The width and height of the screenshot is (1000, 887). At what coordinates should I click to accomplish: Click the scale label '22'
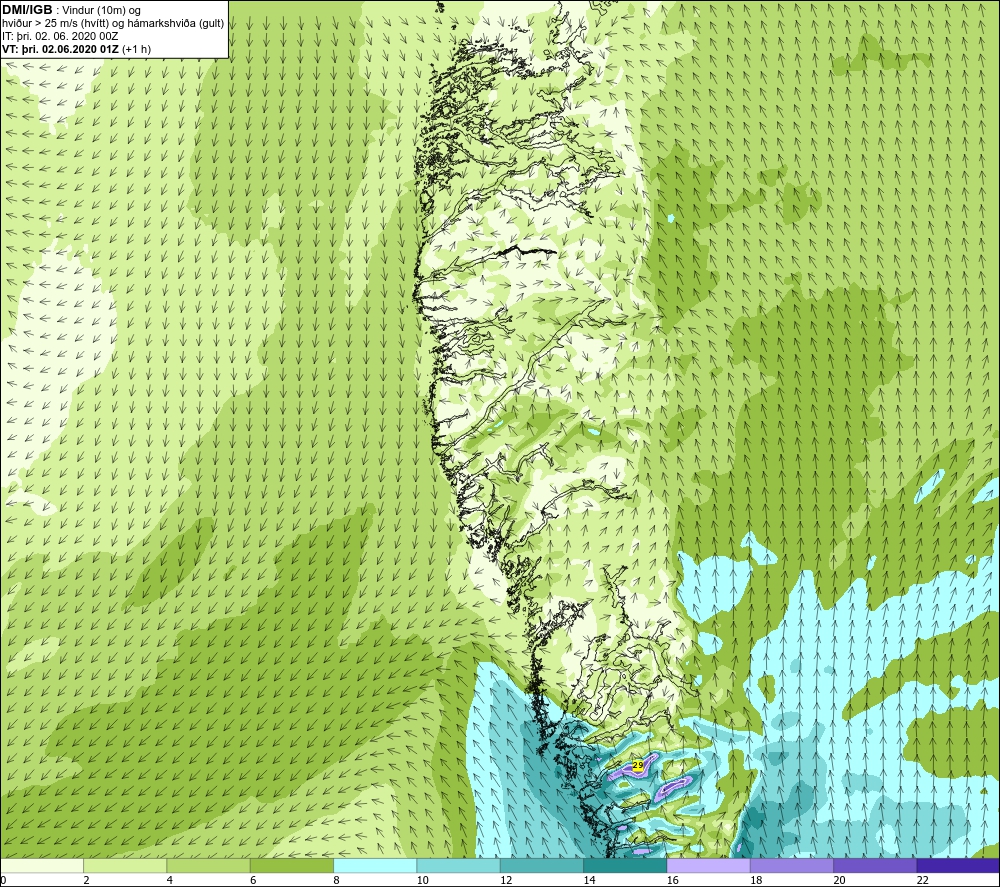click(x=922, y=880)
